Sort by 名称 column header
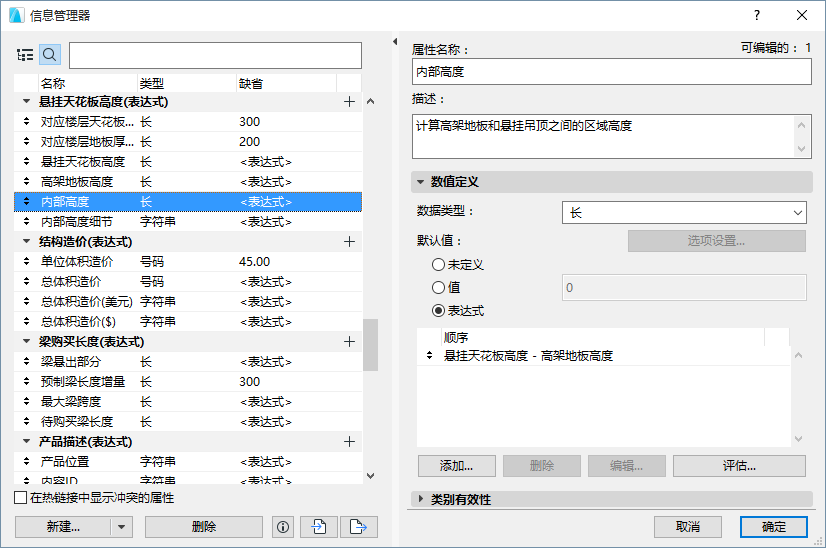826x548 pixels. pos(87,83)
